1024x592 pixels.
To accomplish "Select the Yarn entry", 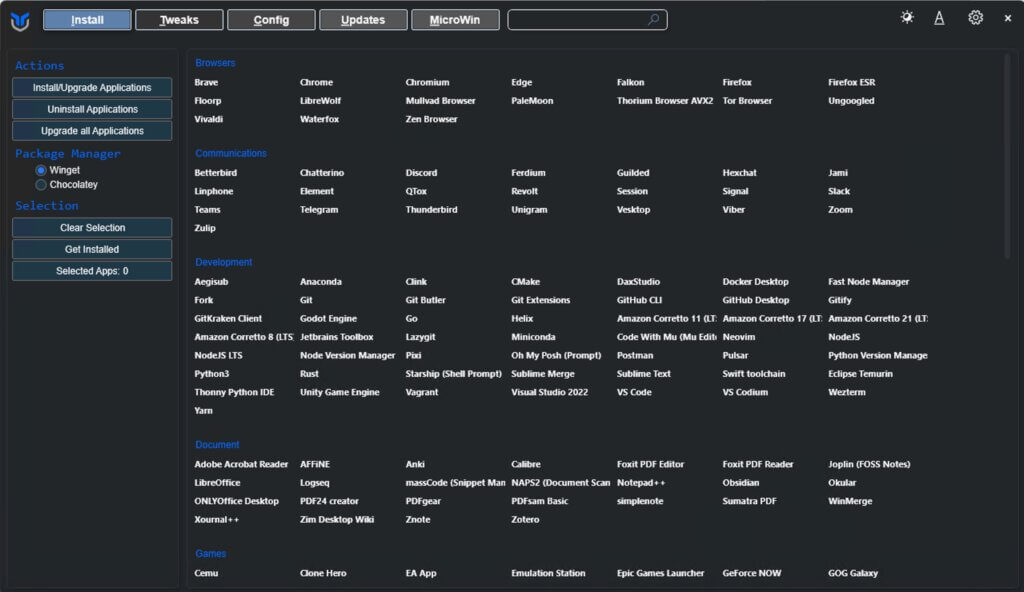I will (x=203, y=410).
